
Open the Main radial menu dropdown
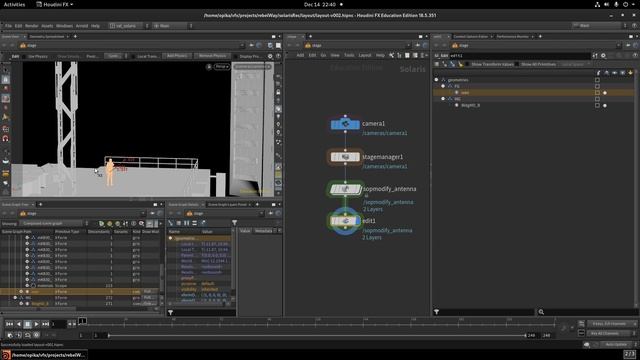(172, 26)
